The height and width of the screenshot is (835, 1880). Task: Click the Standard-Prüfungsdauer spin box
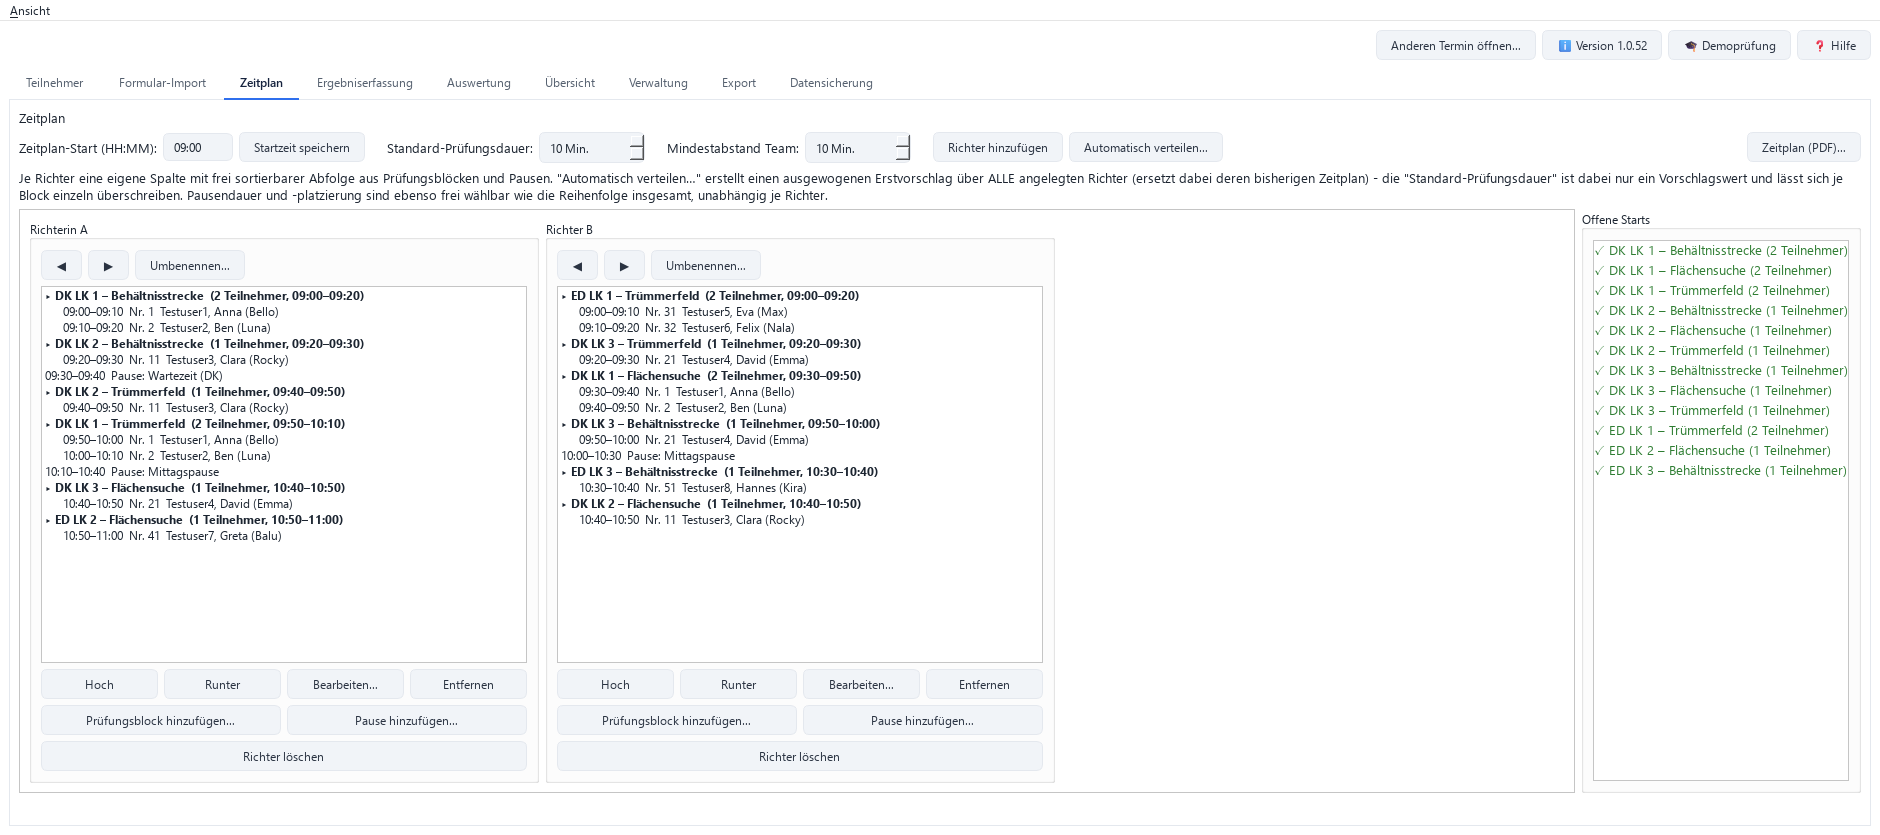click(592, 148)
